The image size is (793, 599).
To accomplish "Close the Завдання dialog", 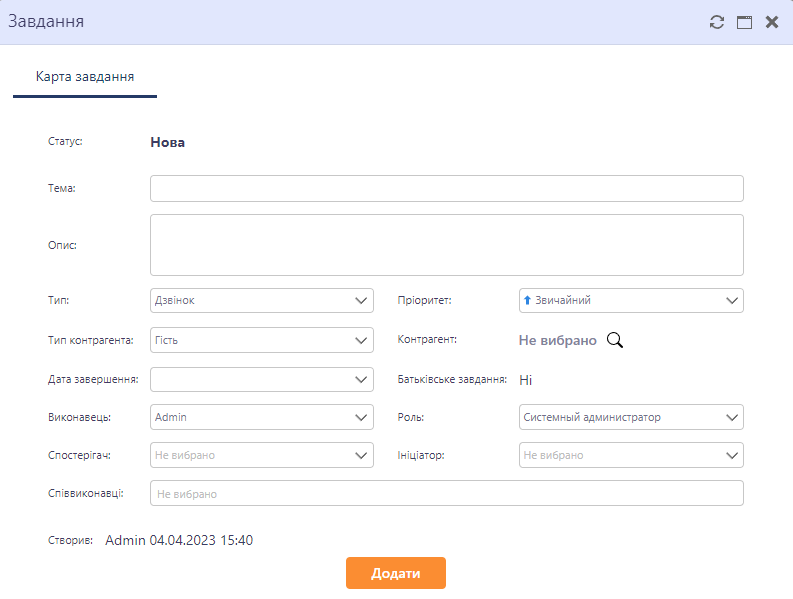I will (x=772, y=22).
